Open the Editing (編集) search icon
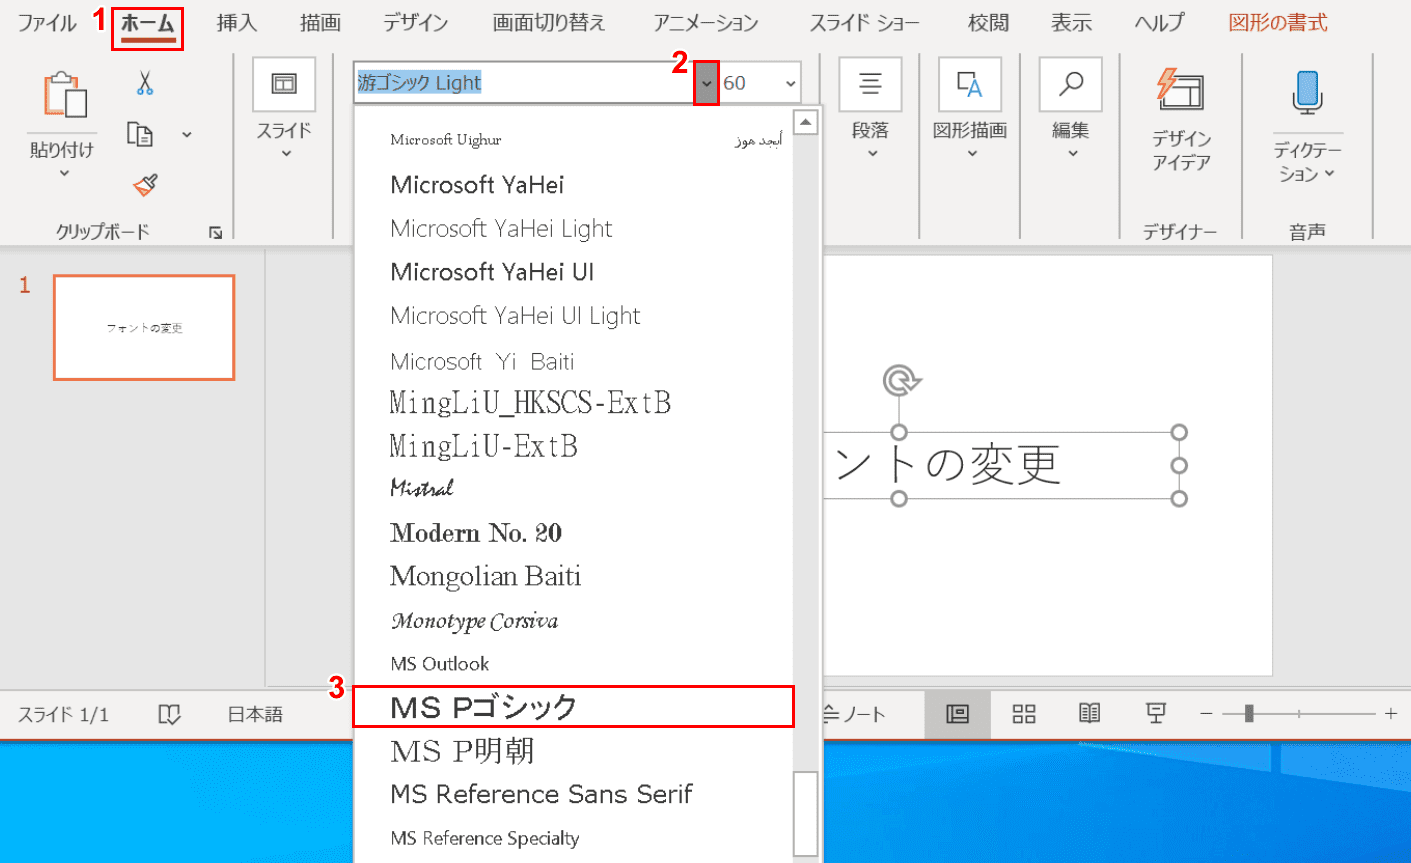This screenshot has height=863, width=1411. pos(1070,84)
